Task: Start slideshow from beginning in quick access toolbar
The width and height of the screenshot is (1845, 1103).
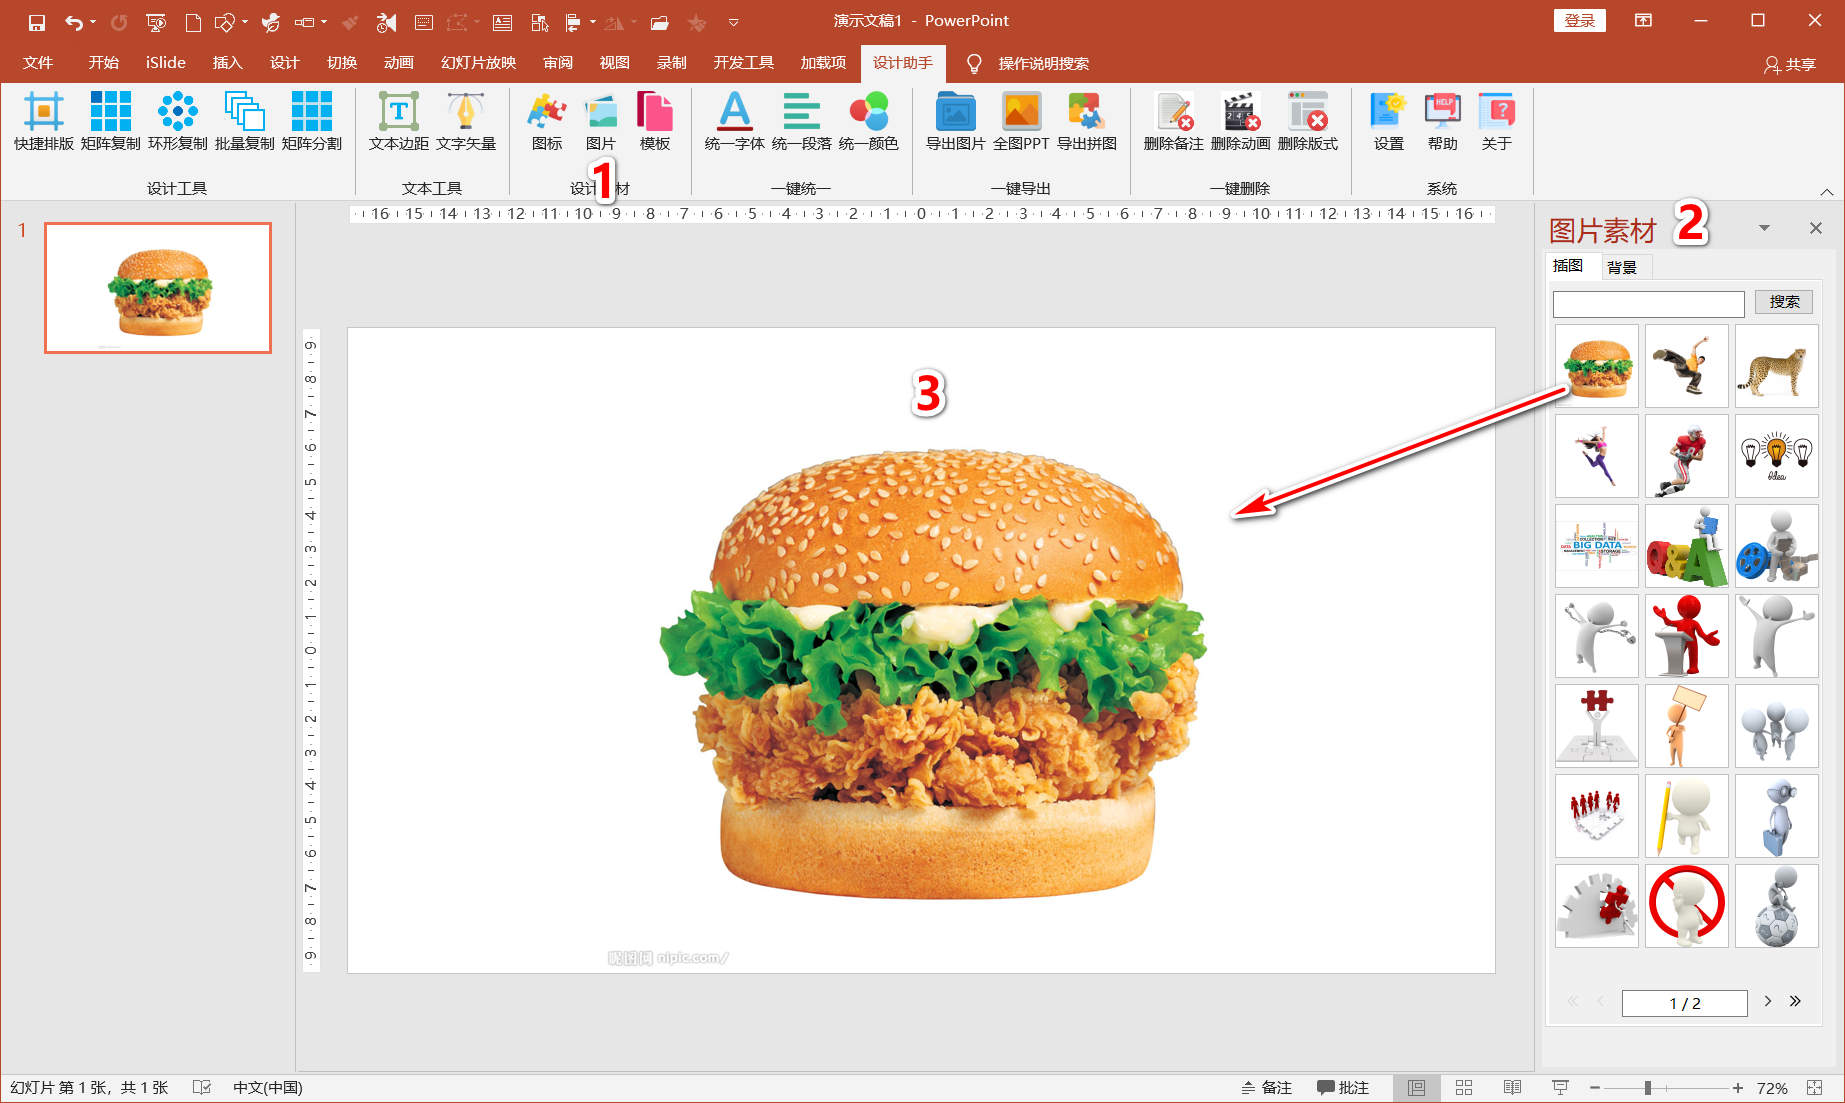Action: [156, 22]
